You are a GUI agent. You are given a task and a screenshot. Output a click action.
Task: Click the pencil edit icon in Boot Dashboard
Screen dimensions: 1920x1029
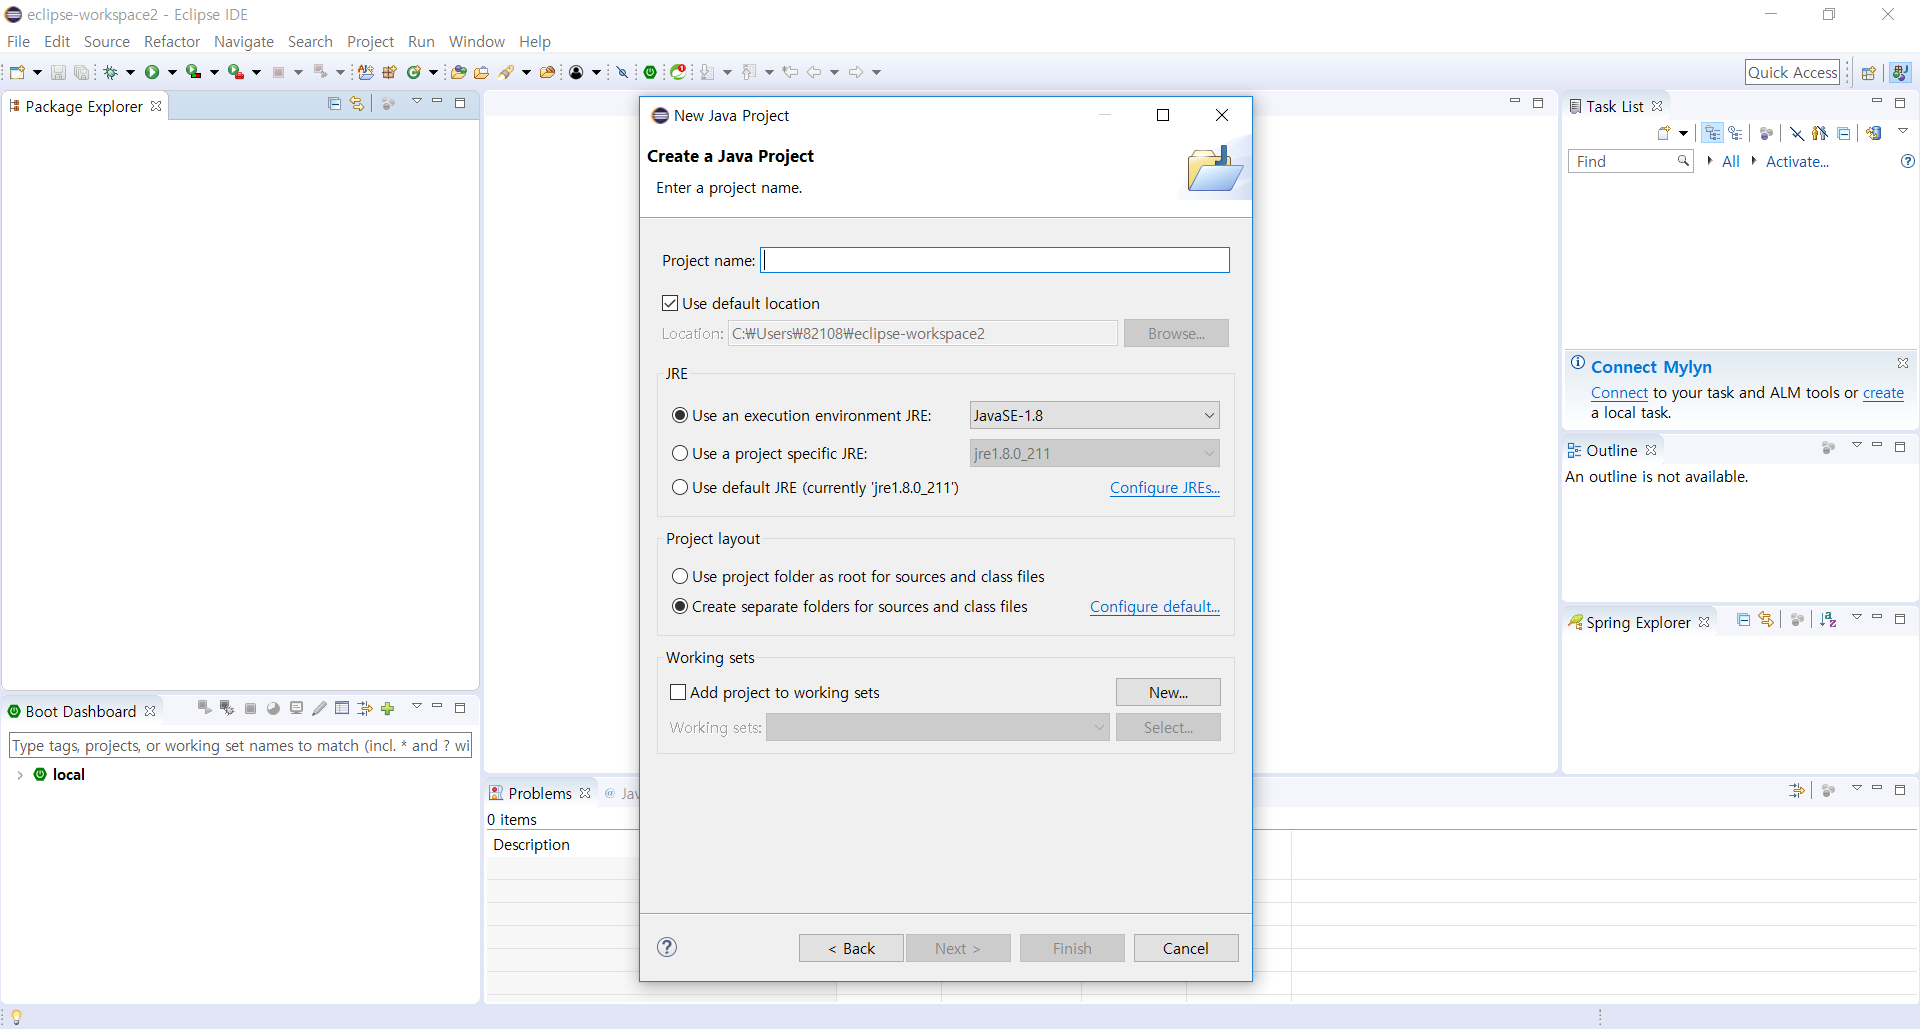coord(319,708)
